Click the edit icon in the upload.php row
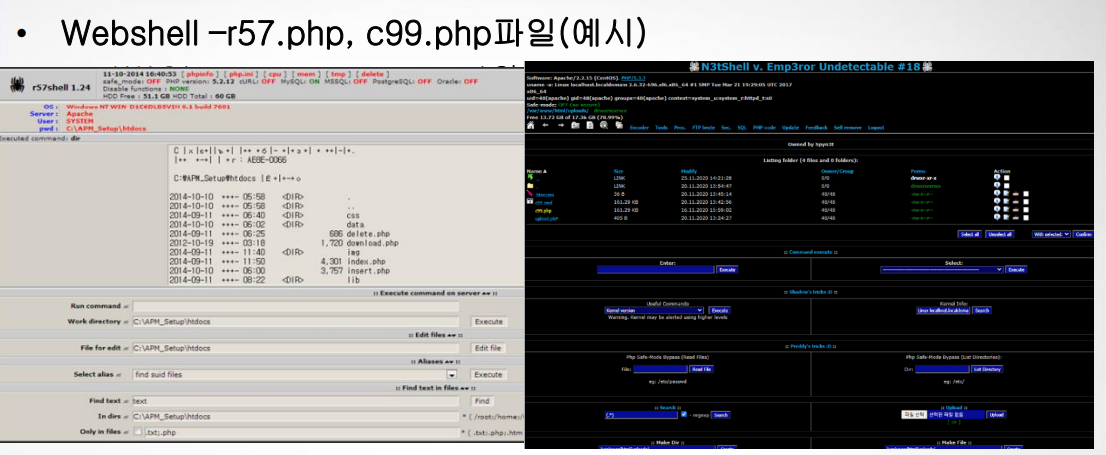This screenshot has width=1106, height=455. (1007, 217)
